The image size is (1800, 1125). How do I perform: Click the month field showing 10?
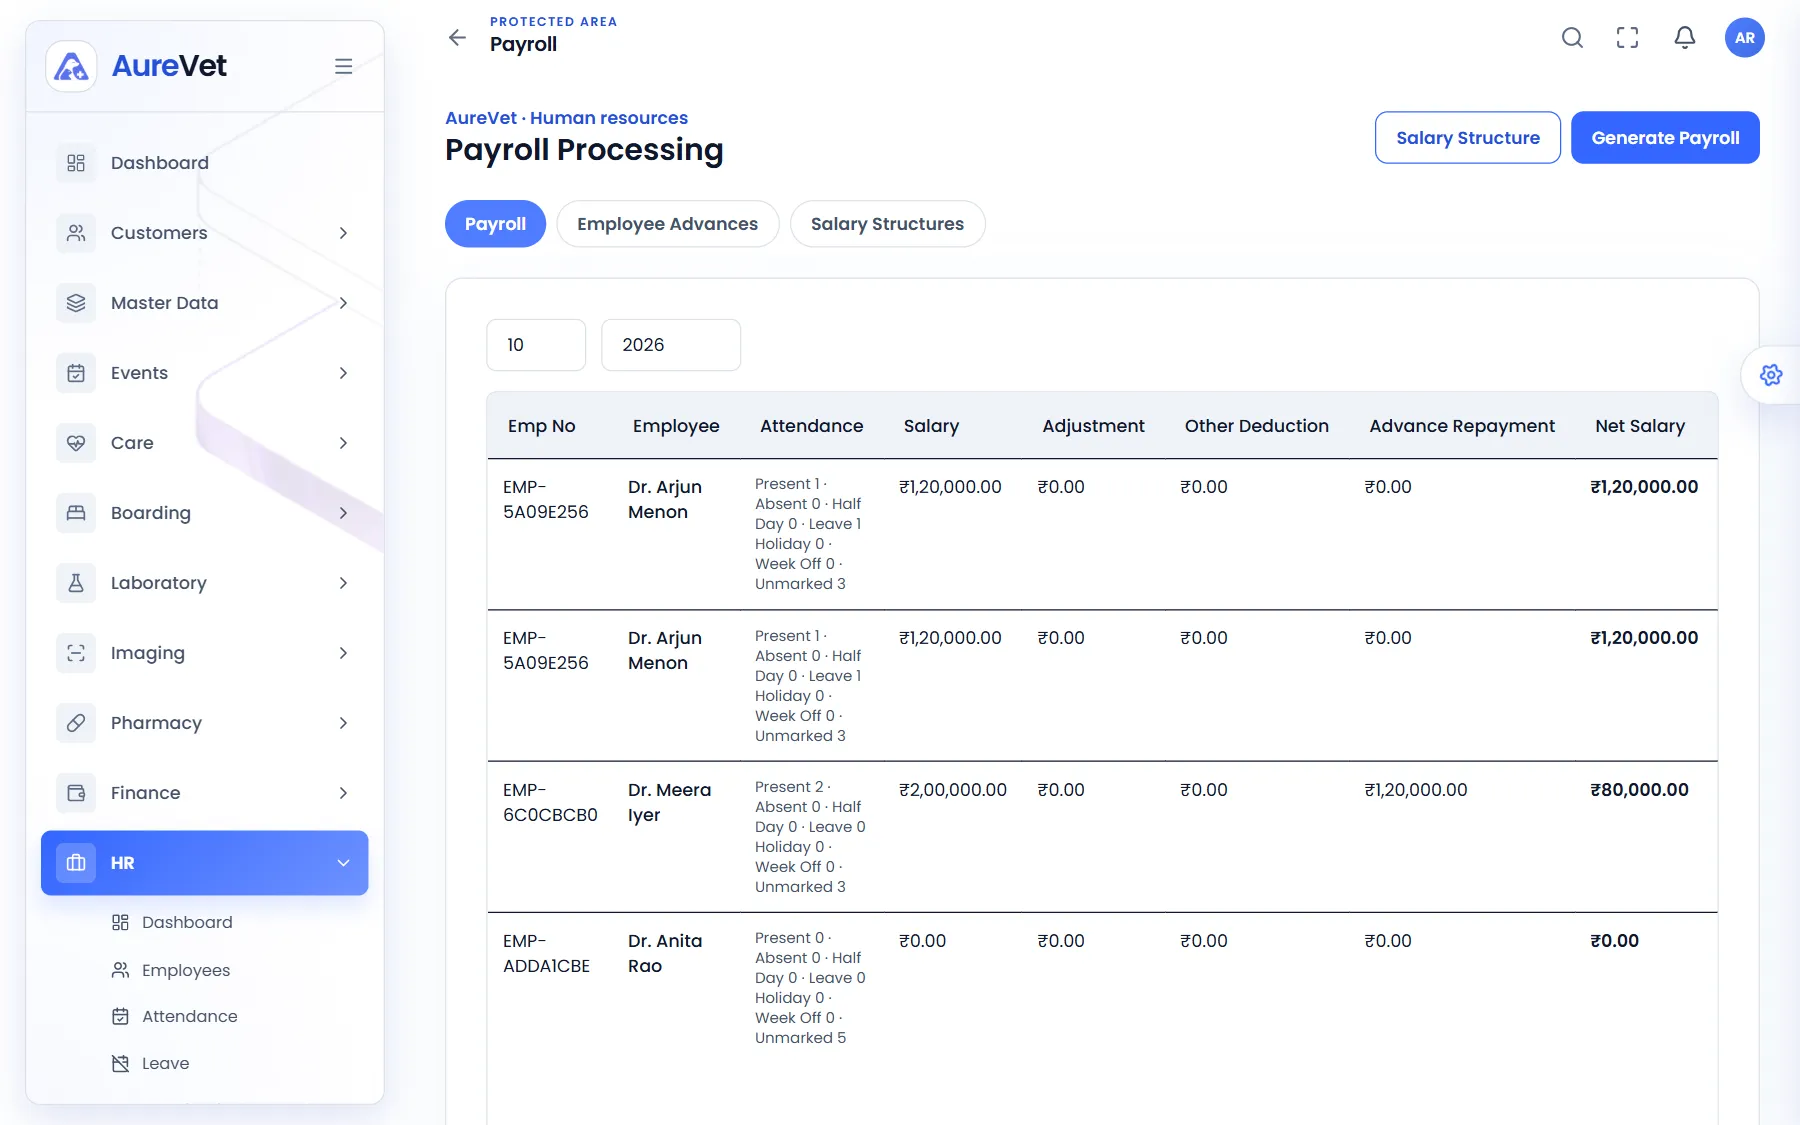point(536,345)
